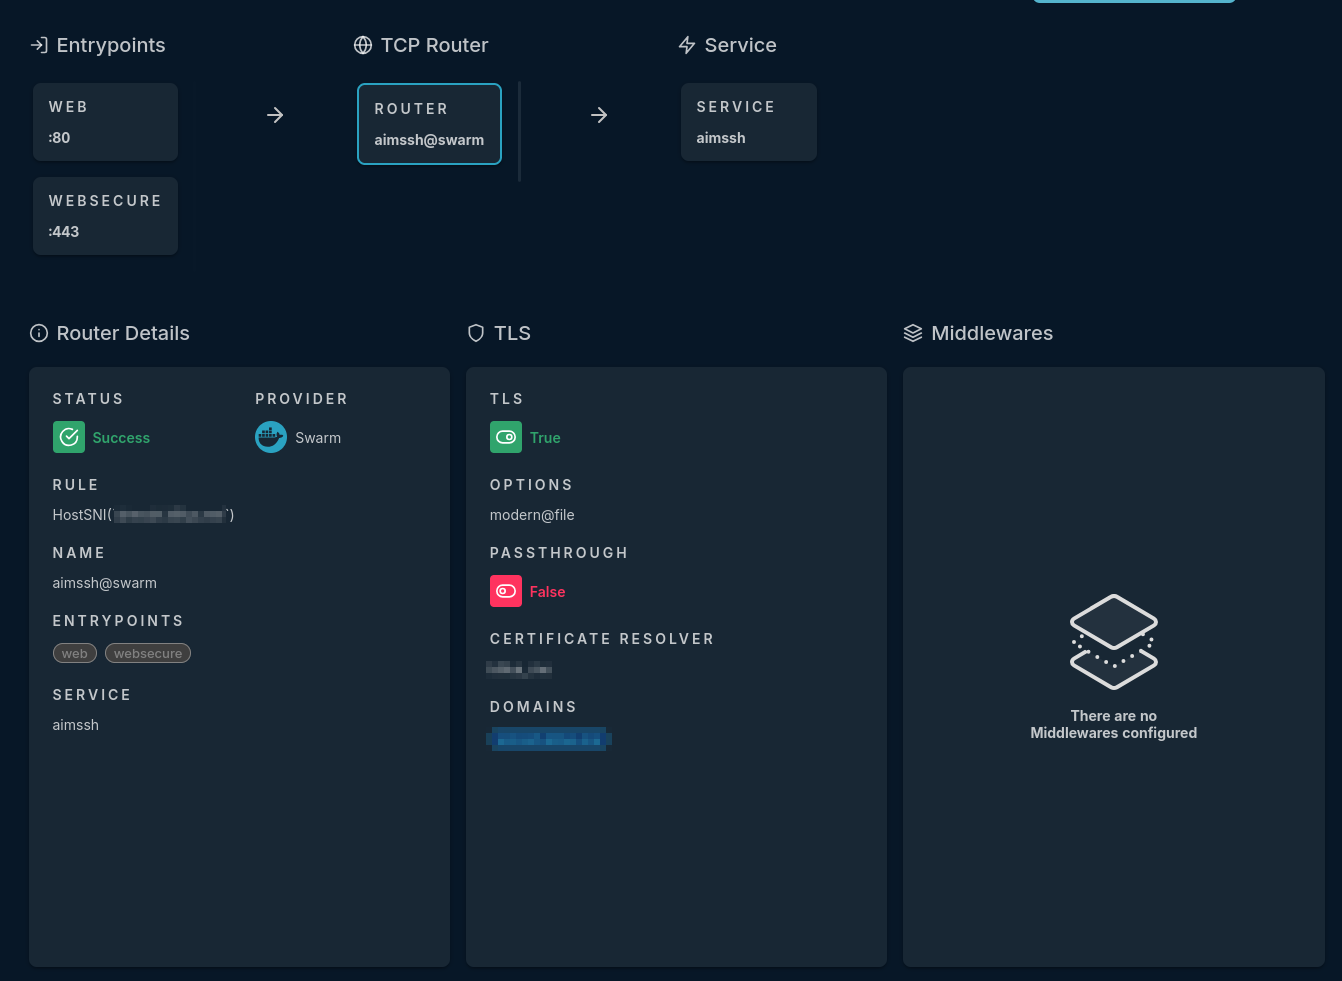Click the arrow between Router and Service
This screenshot has width=1342, height=981.
click(x=599, y=115)
